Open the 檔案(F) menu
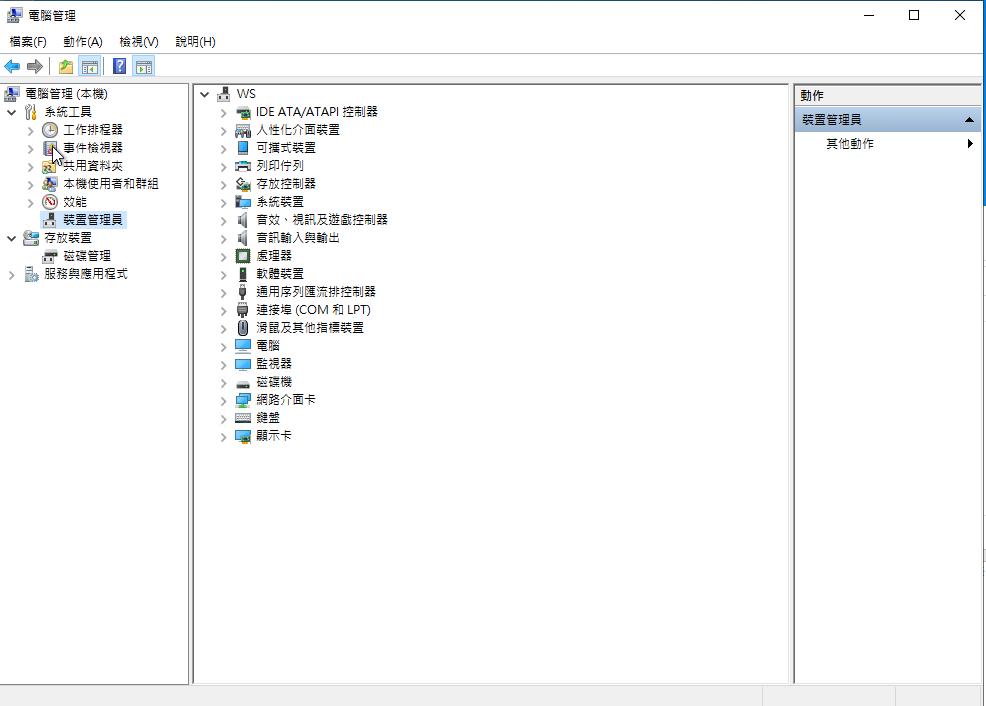986x706 pixels. 28,42
